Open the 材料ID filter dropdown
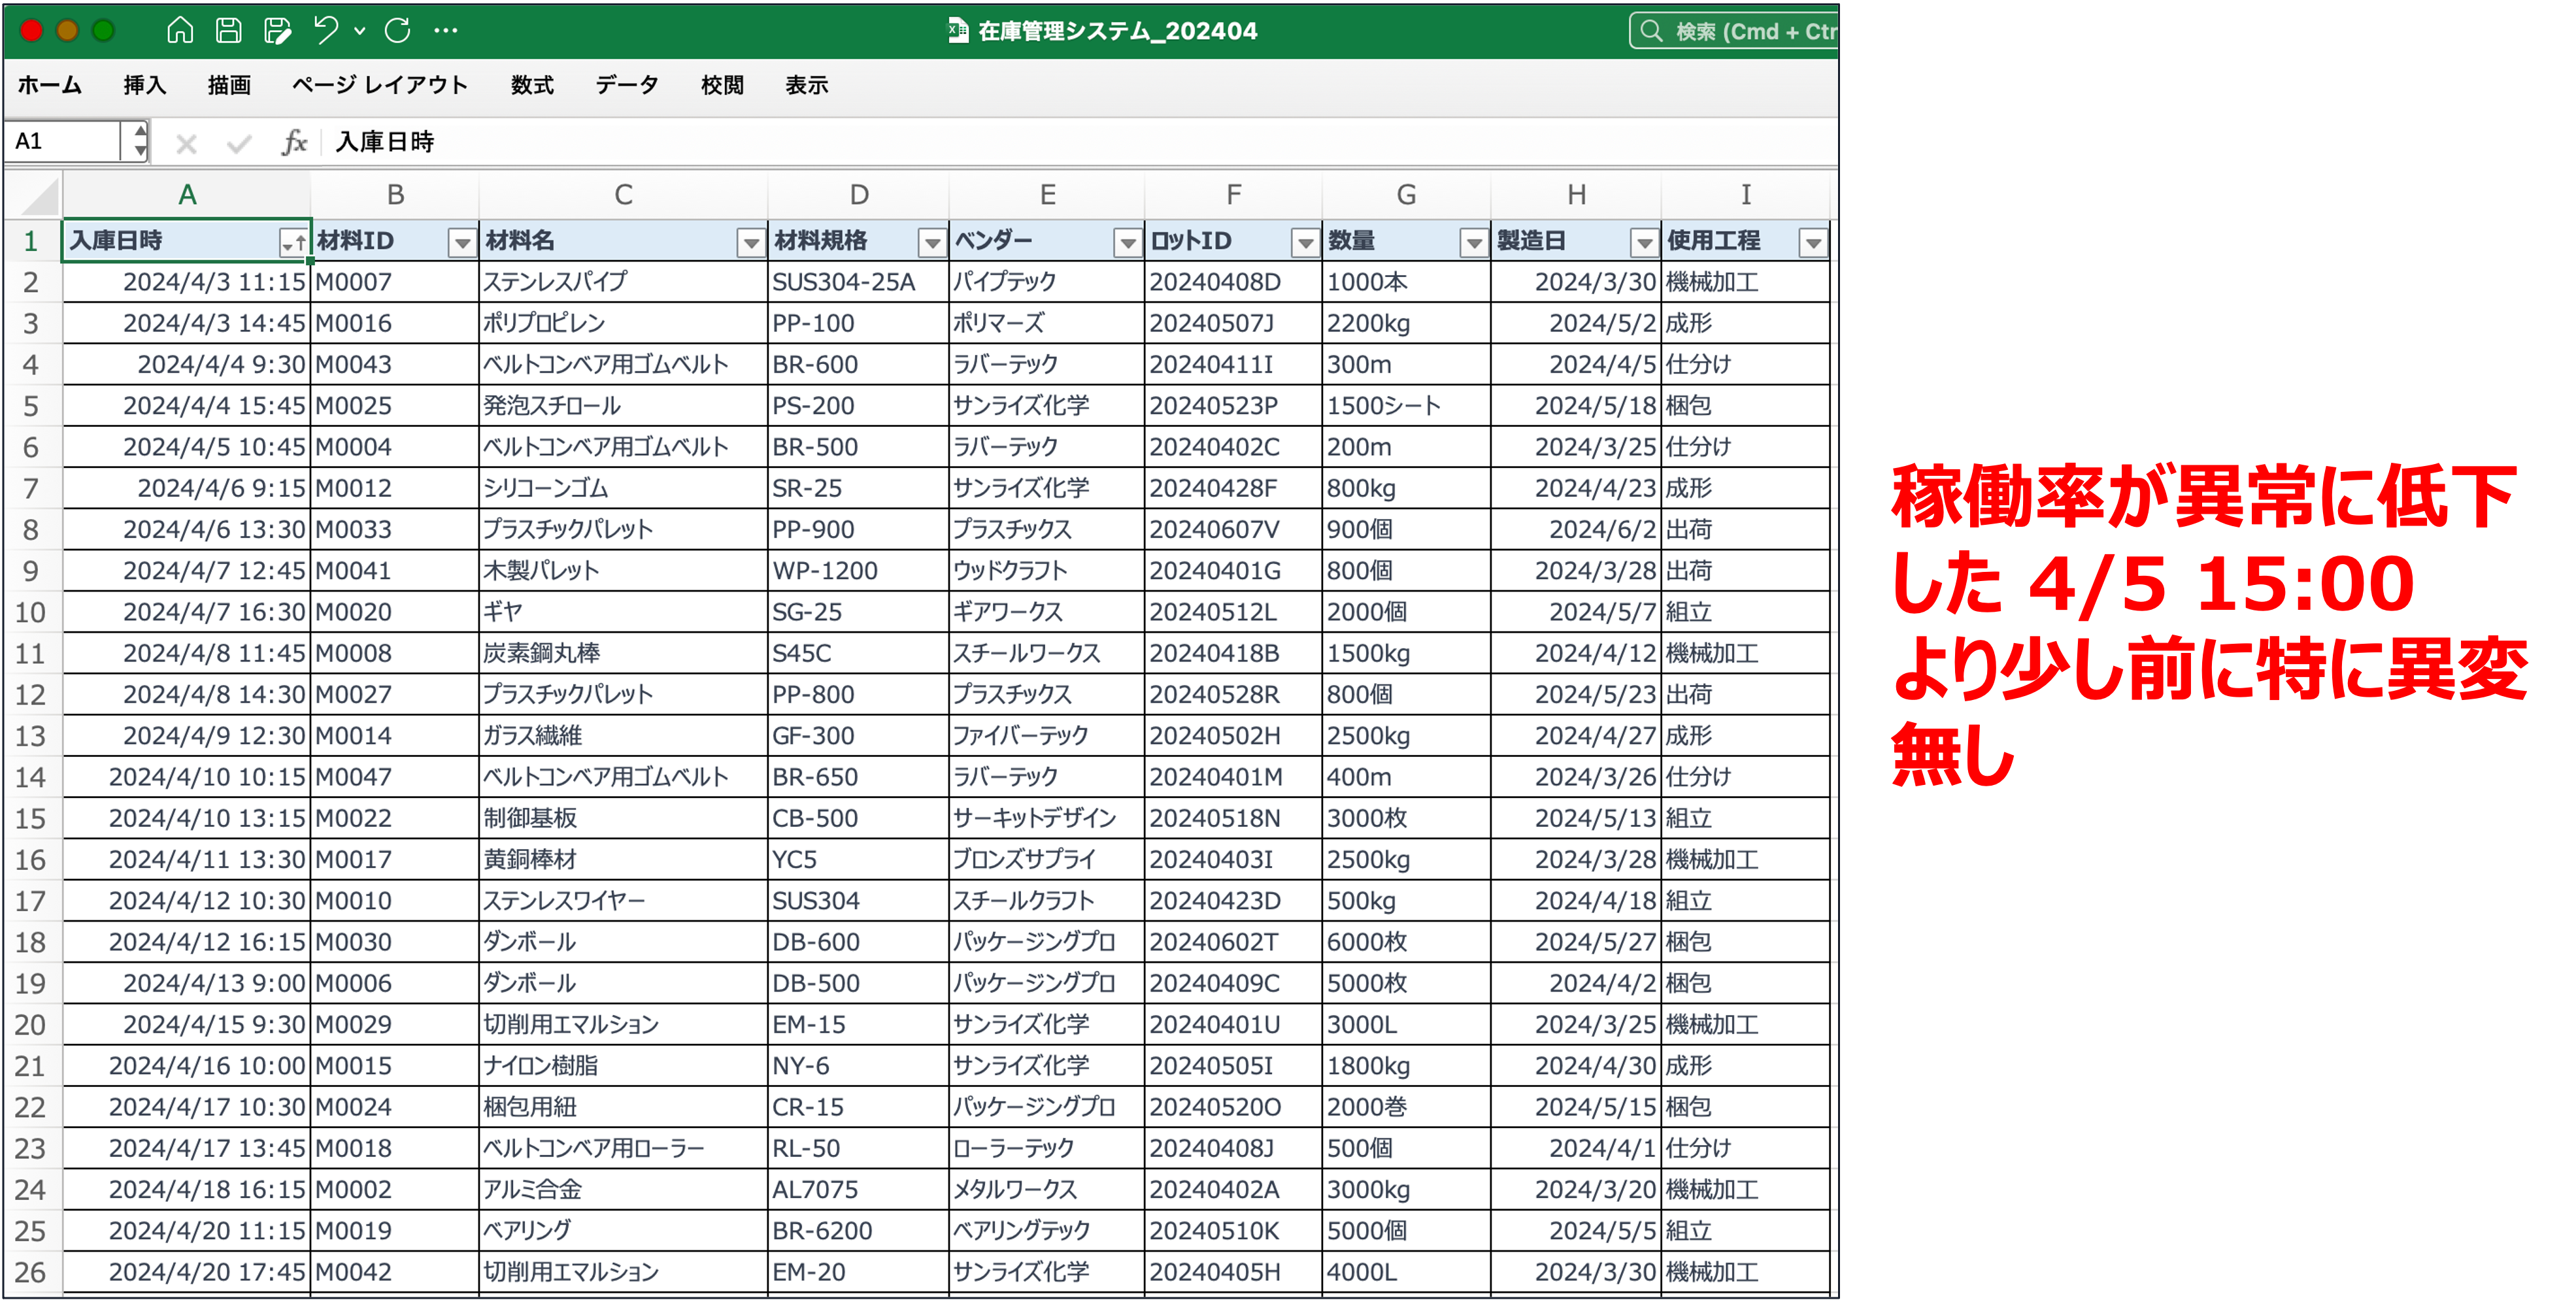The image size is (2576, 1300). tap(461, 242)
